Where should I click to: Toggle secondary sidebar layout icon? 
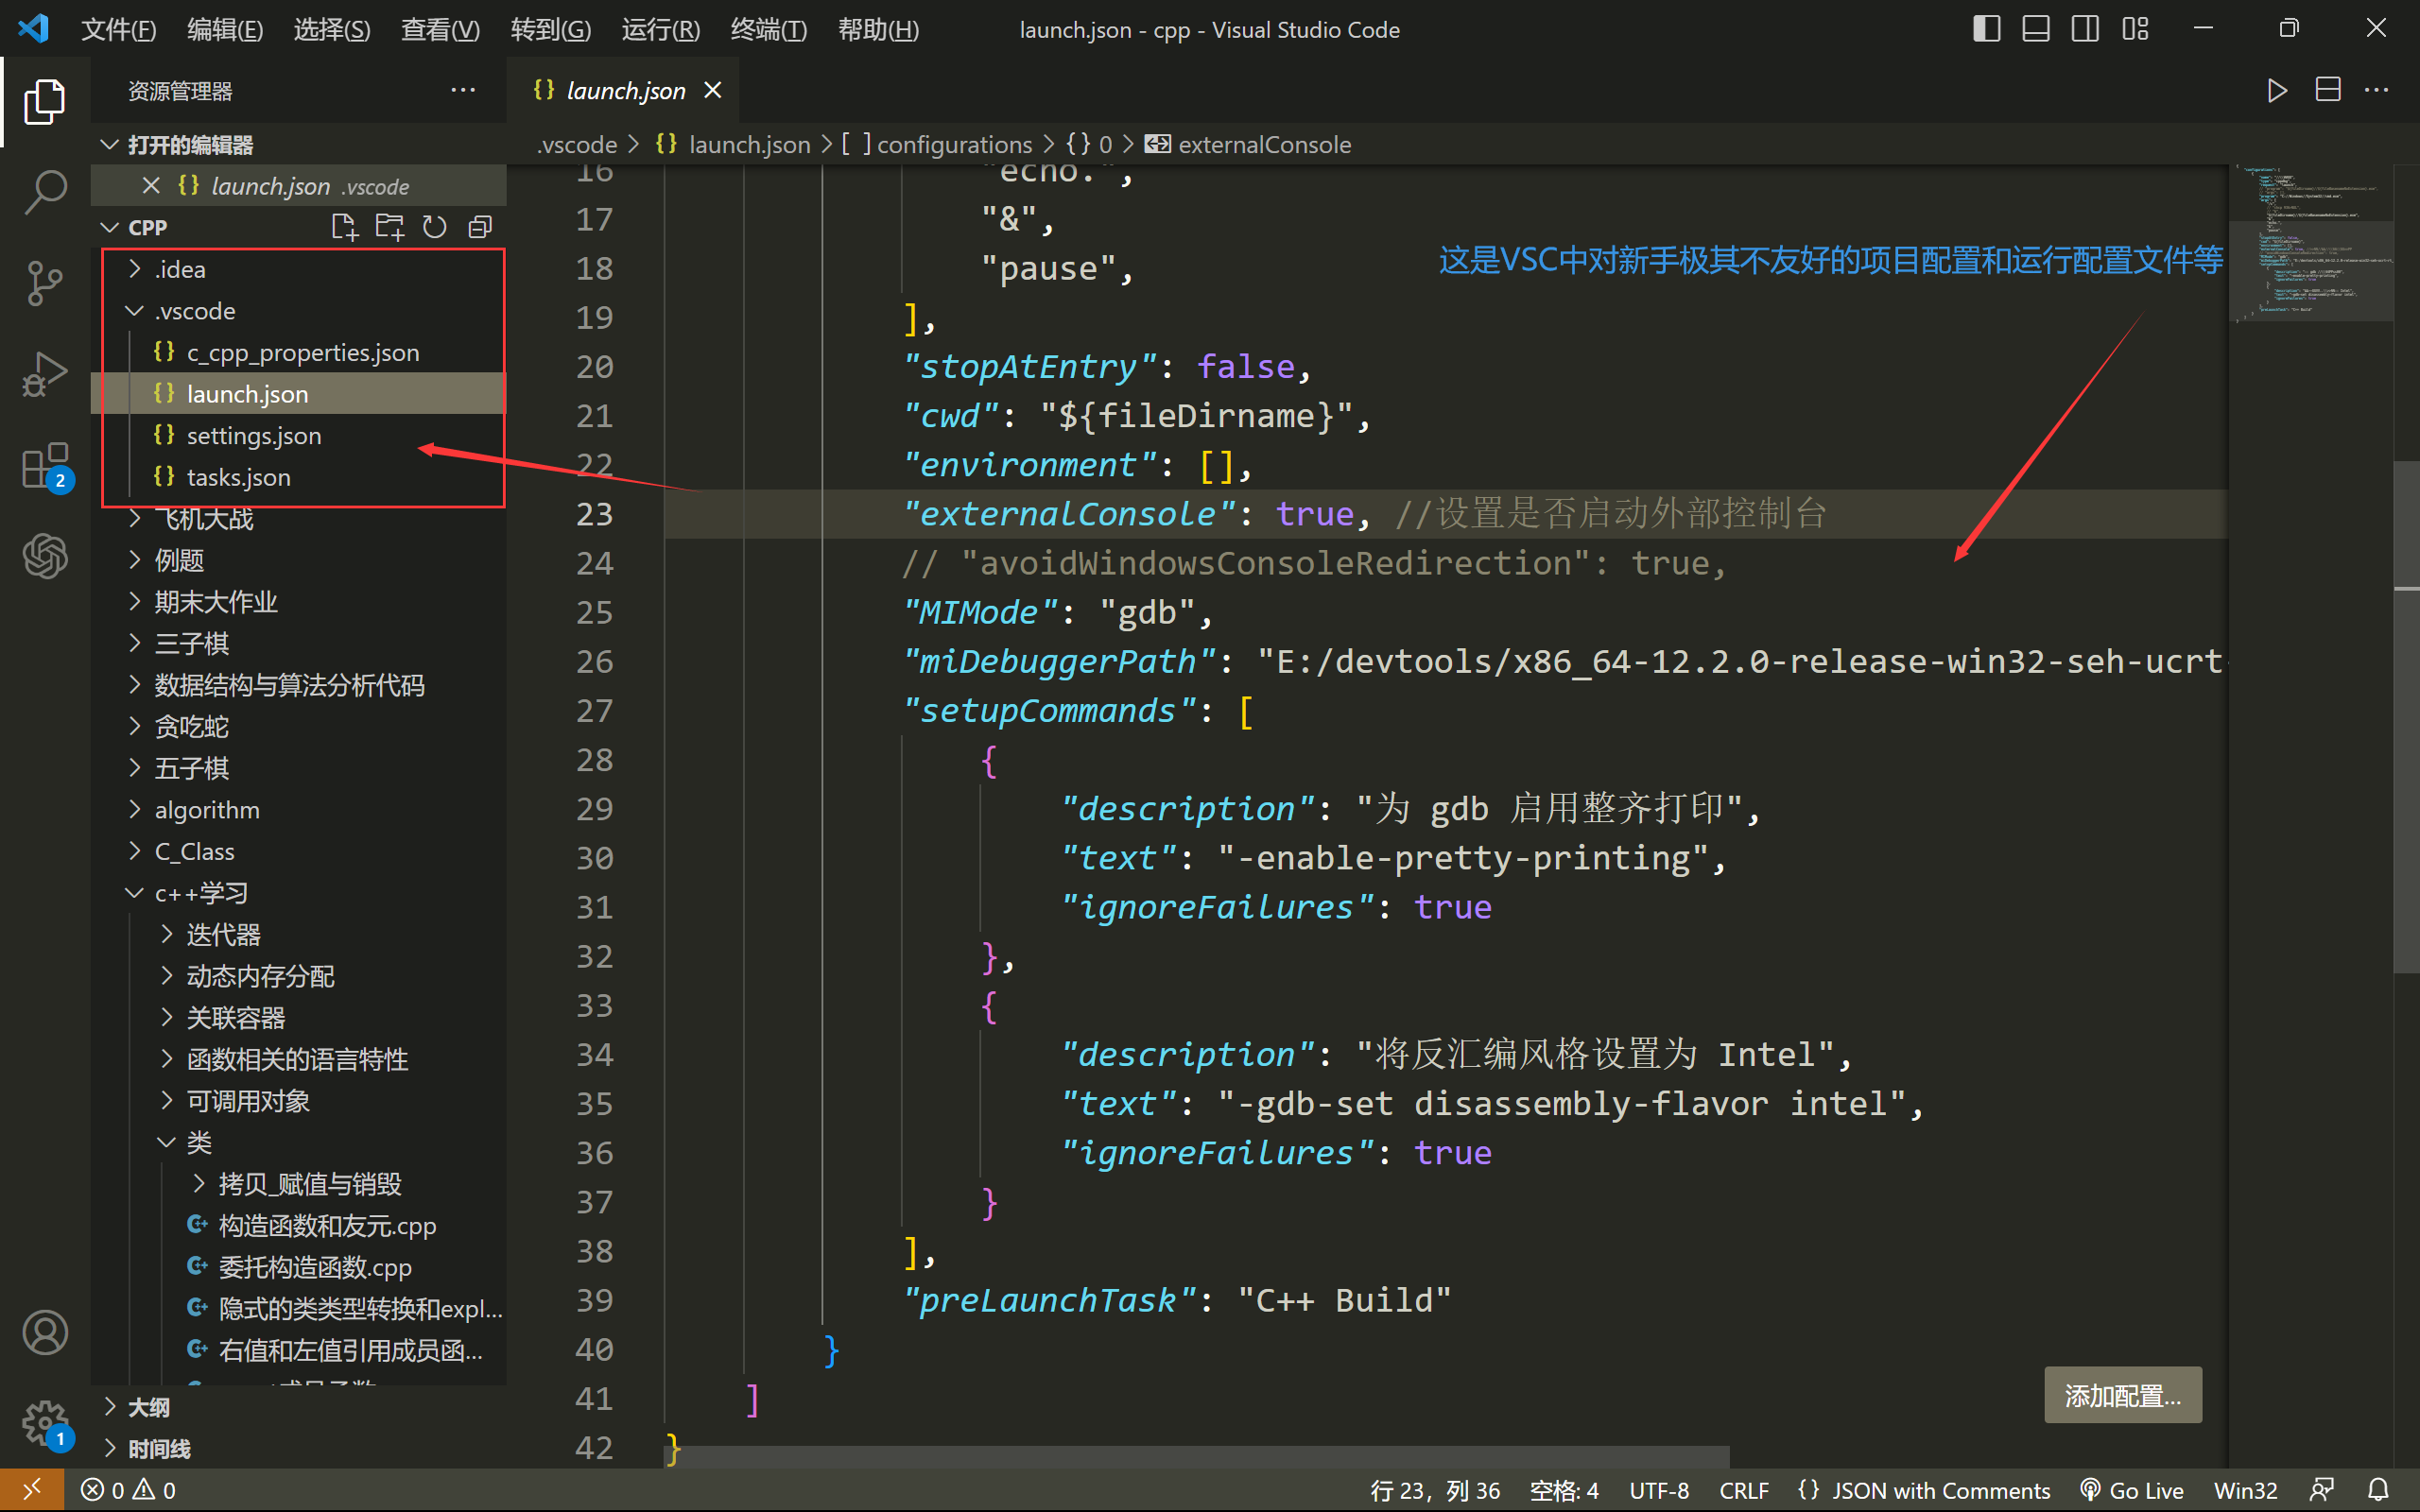coord(2085,29)
